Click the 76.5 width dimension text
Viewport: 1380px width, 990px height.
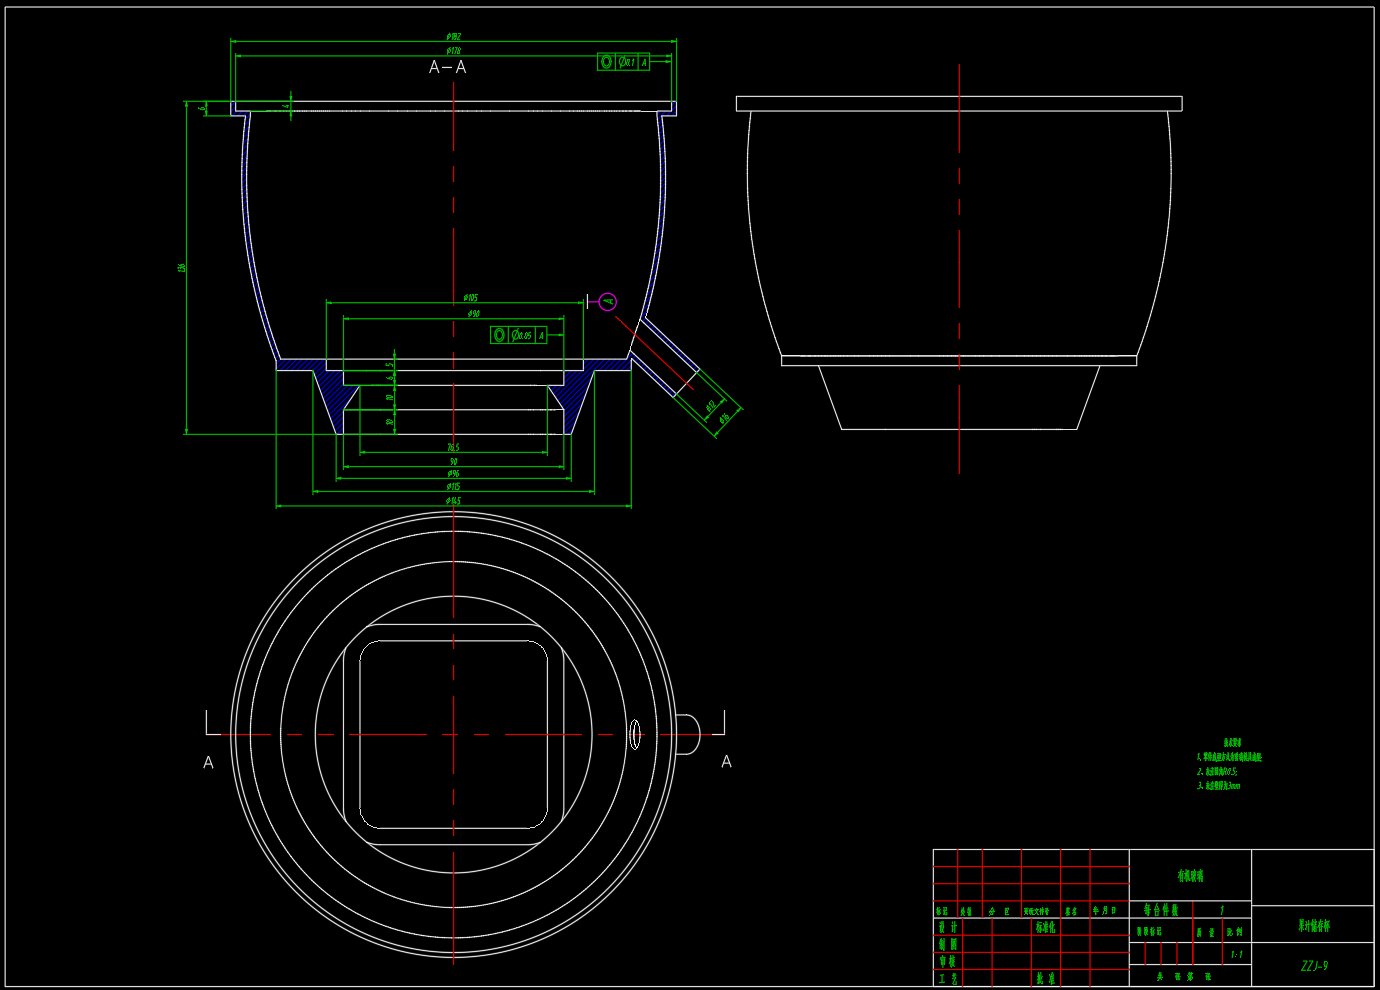[453, 448]
